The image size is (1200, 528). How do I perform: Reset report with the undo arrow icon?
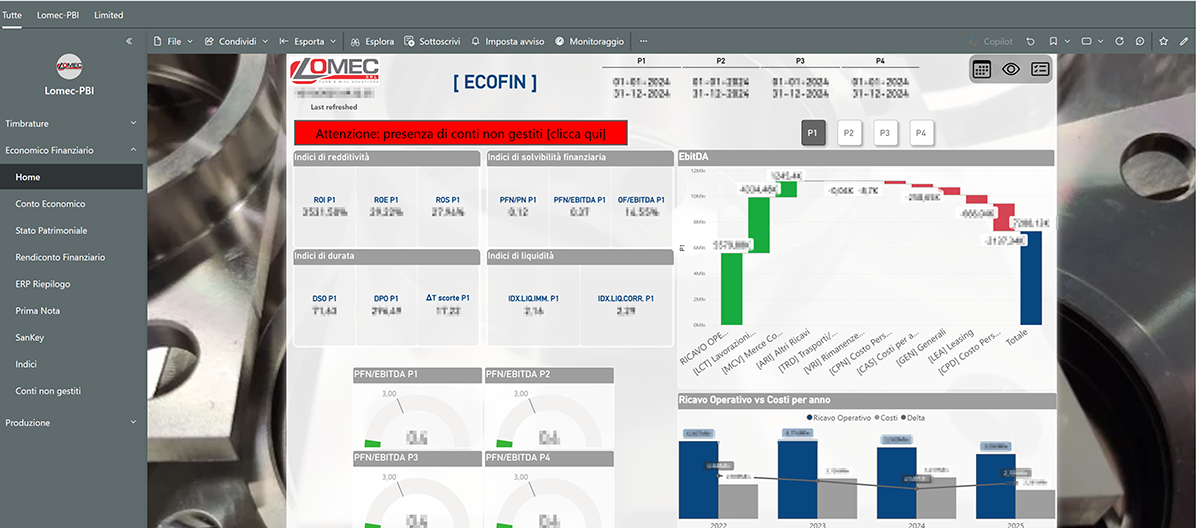coord(1031,41)
